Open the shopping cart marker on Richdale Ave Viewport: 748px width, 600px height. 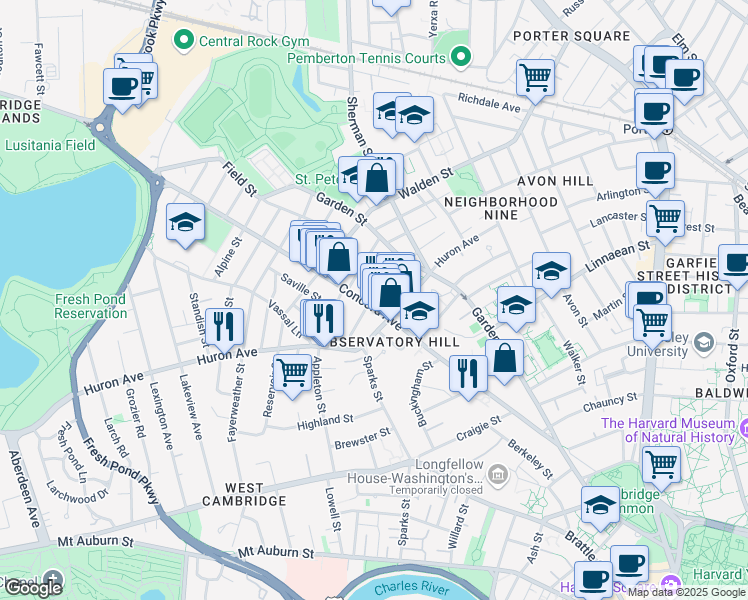(x=536, y=76)
